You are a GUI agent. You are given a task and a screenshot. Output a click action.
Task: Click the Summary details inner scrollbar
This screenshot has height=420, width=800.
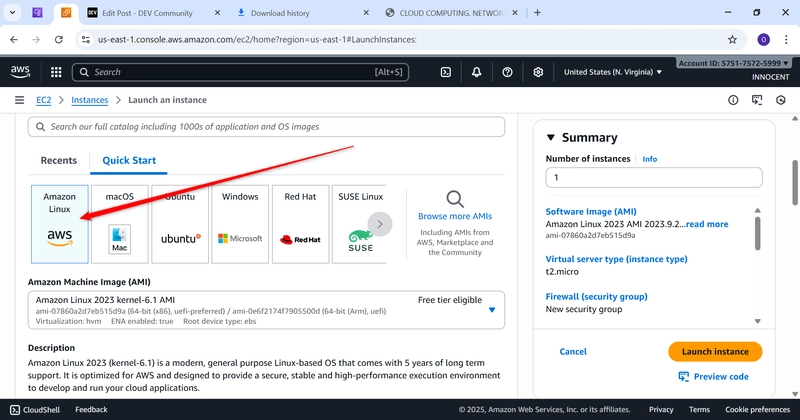tap(758, 234)
